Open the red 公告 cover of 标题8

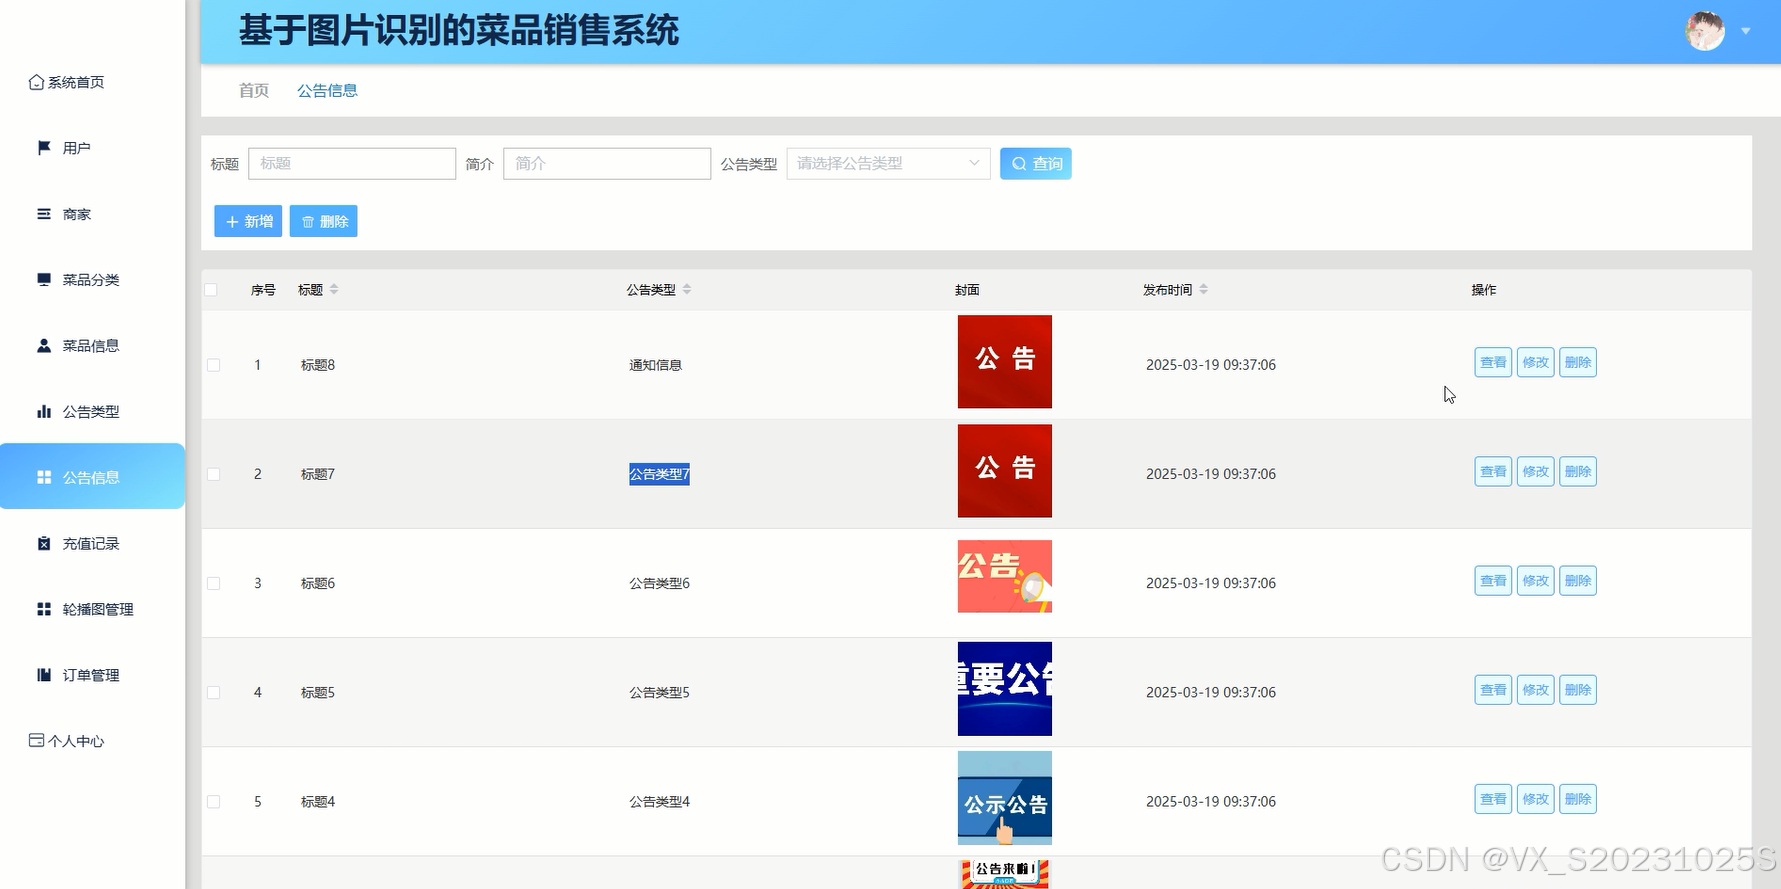click(1005, 362)
